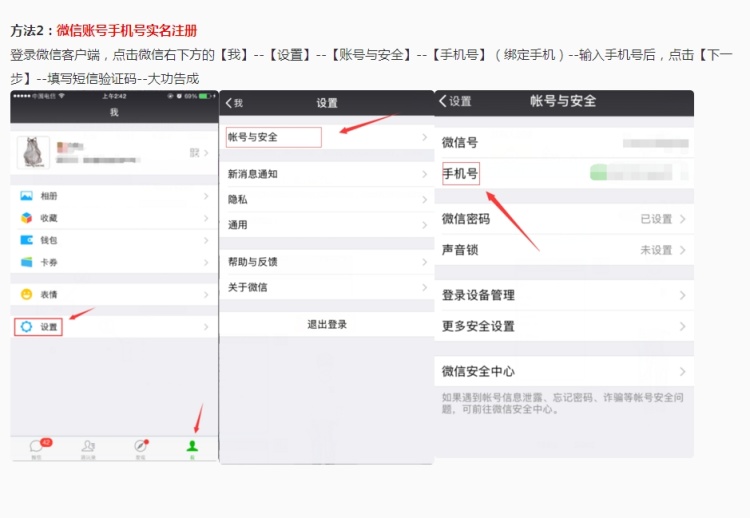Tap the 相册 (Album) photo icon
The width and height of the screenshot is (750, 518).
point(27,196)
